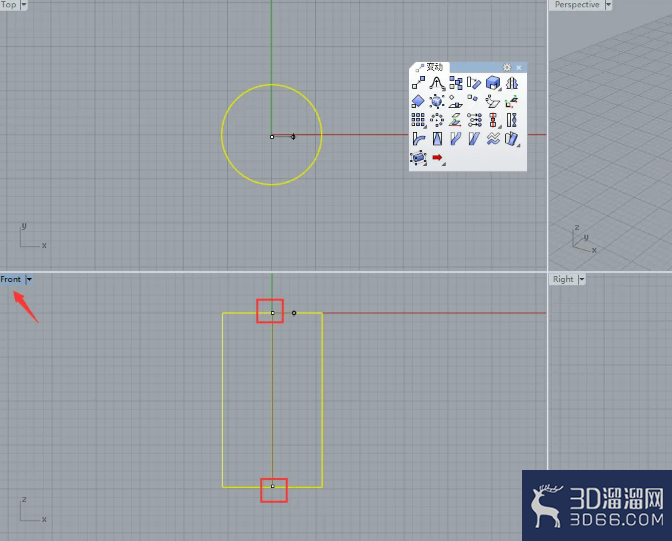Select the Copy objects tool
The width and height of the screenshot is (672, 541).
[x=456, y=82]
